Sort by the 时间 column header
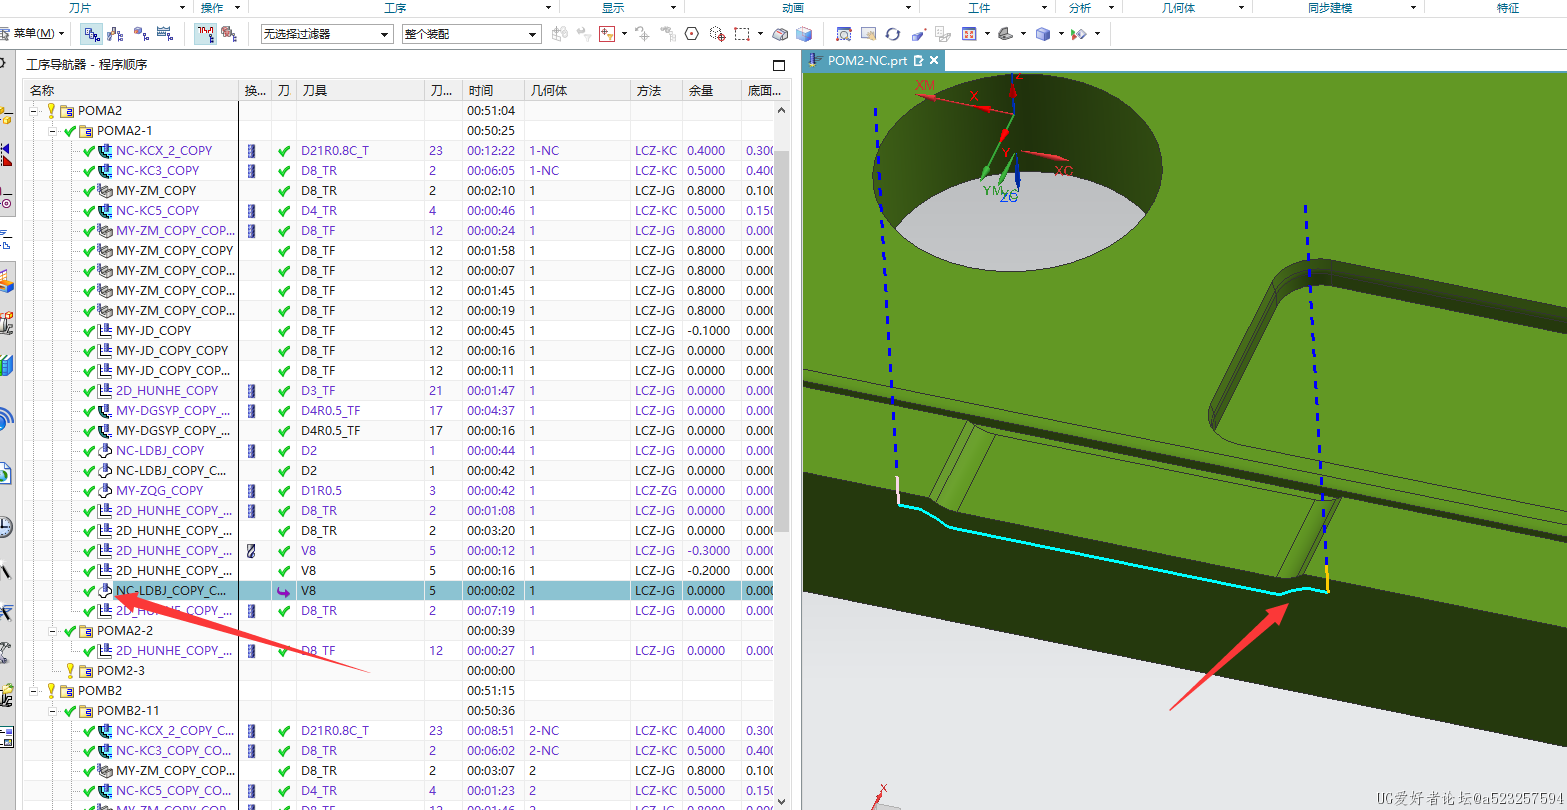 pyautogui.click(x=494, y=91)
